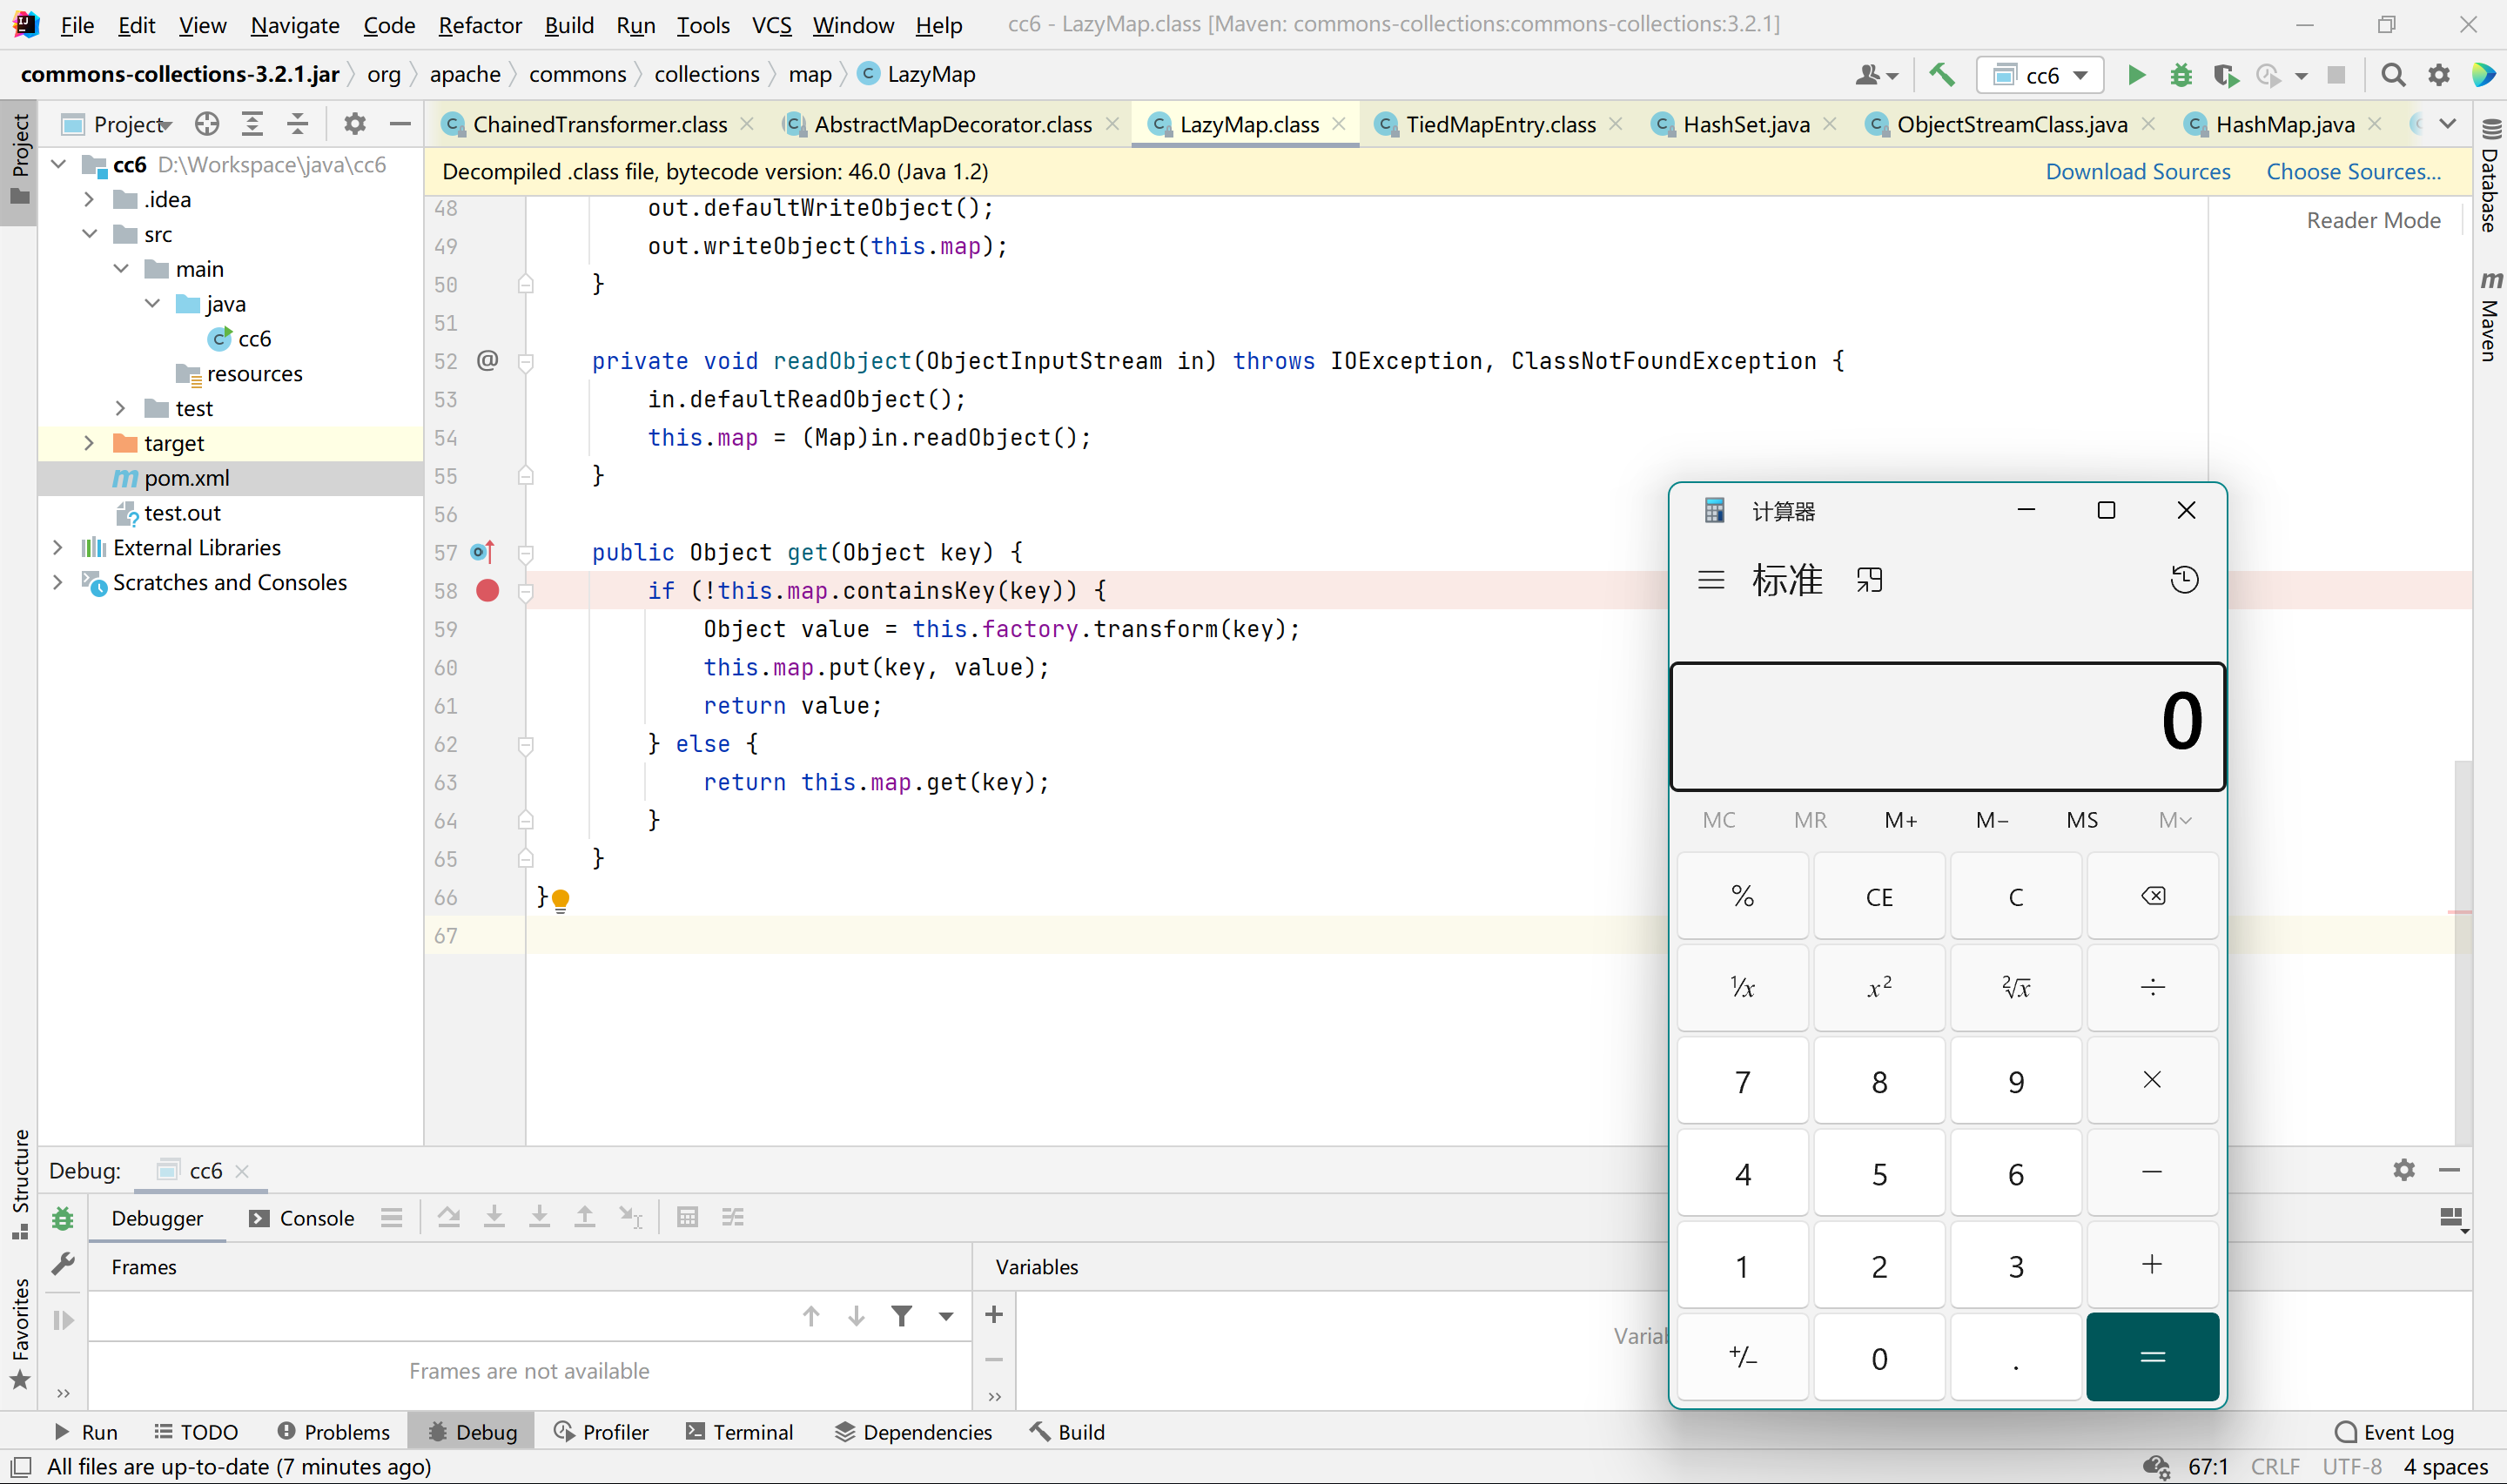Open the Terminal tool window tab

tap(739, 1432)
